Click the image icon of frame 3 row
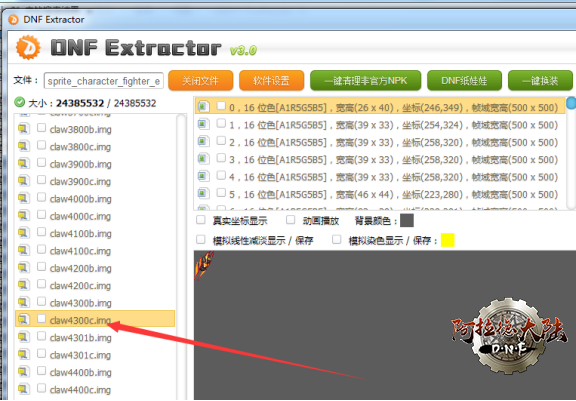Image resolution: width=576 pixels, height=401 pixels. pos(203,159)
